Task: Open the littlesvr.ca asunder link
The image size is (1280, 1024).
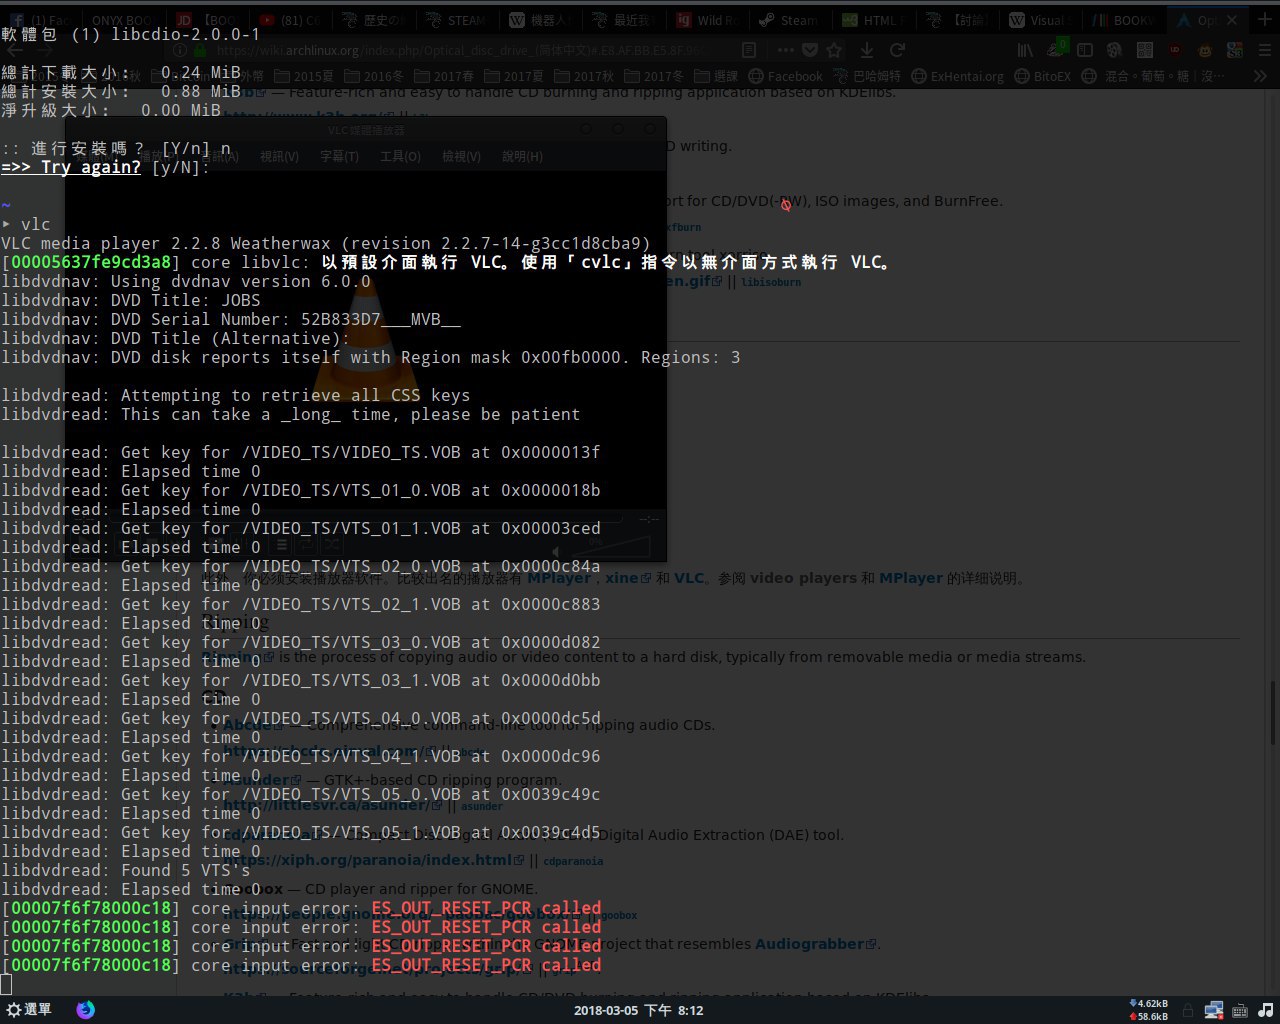Action: pos(333,805)
